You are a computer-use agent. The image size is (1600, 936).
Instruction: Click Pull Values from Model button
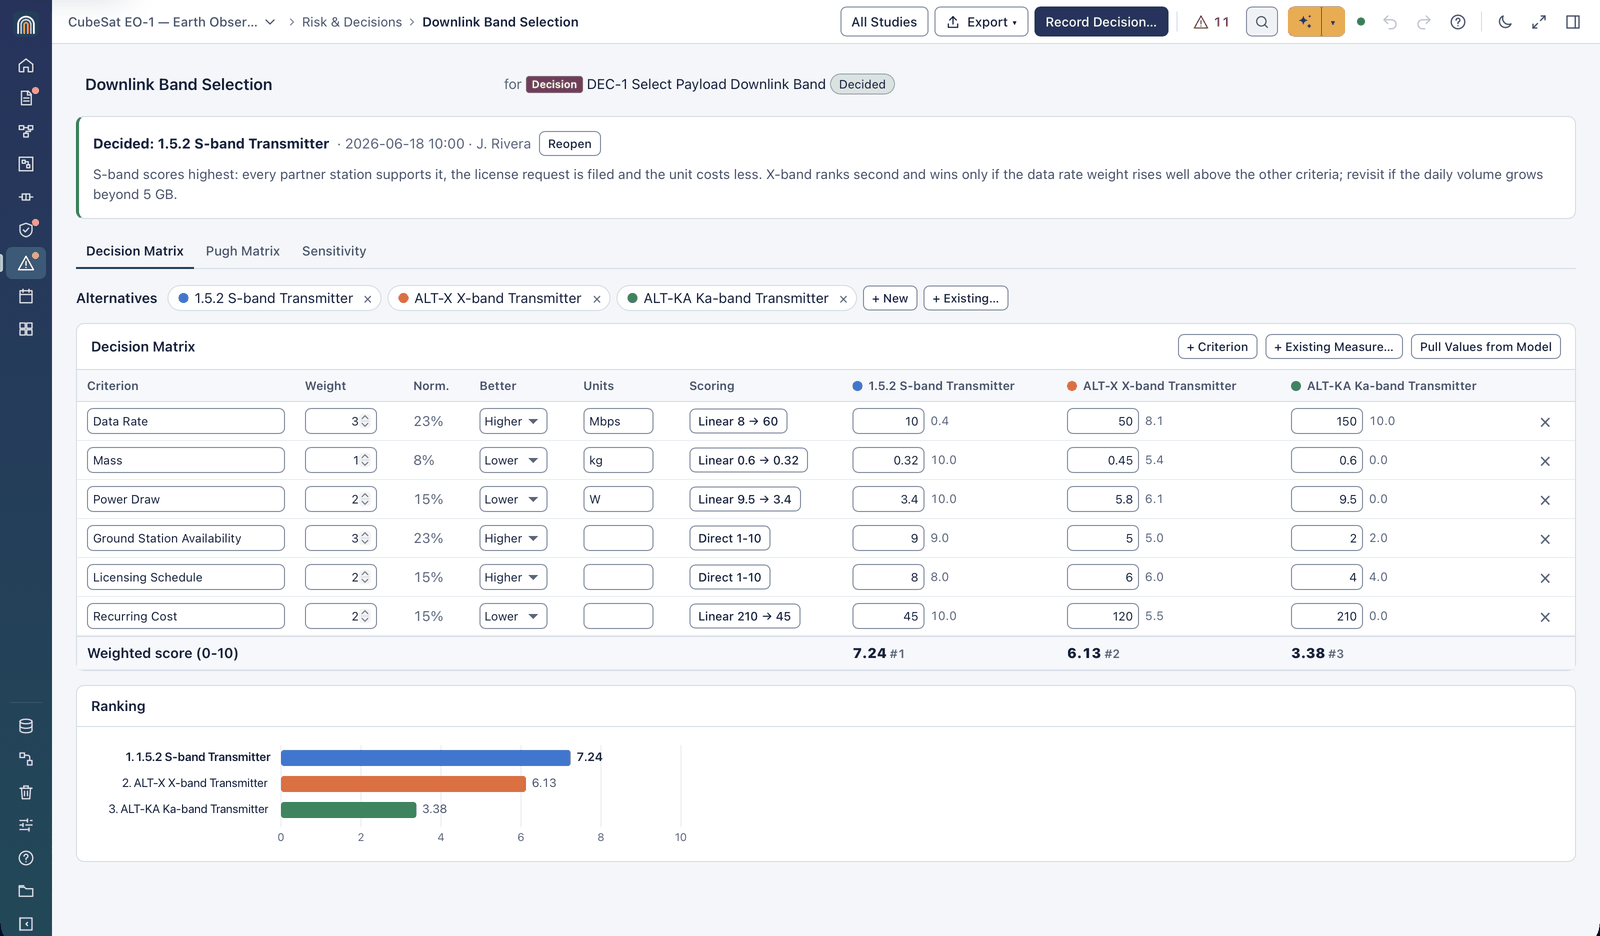coord(1486,347)
